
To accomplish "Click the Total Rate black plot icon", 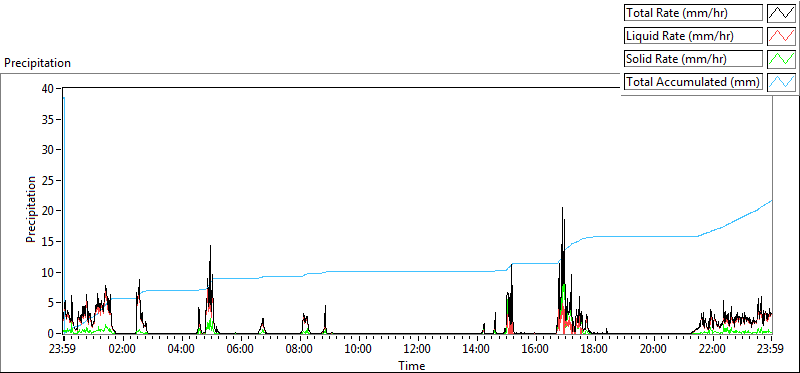I will [781, 13].
